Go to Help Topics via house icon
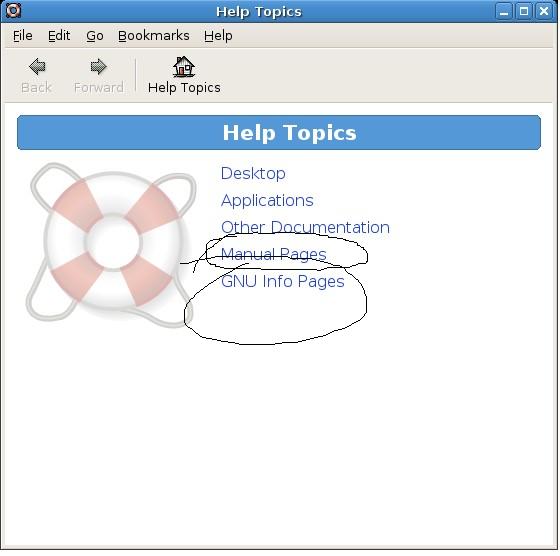This screenshot has width=560, height=556. click(184, 66)
